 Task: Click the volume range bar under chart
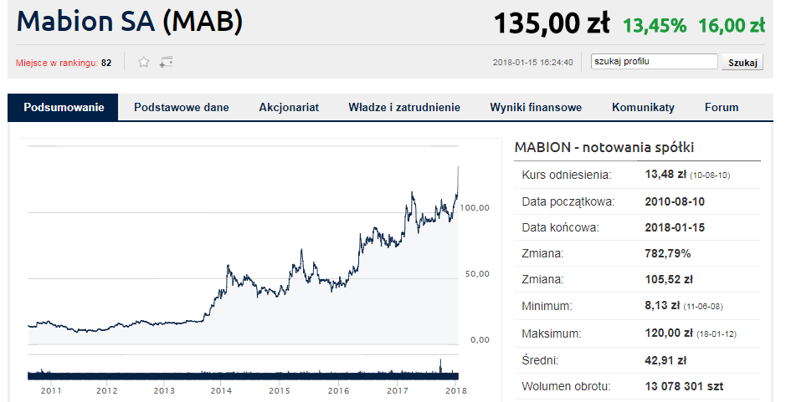tap(243, 376)
